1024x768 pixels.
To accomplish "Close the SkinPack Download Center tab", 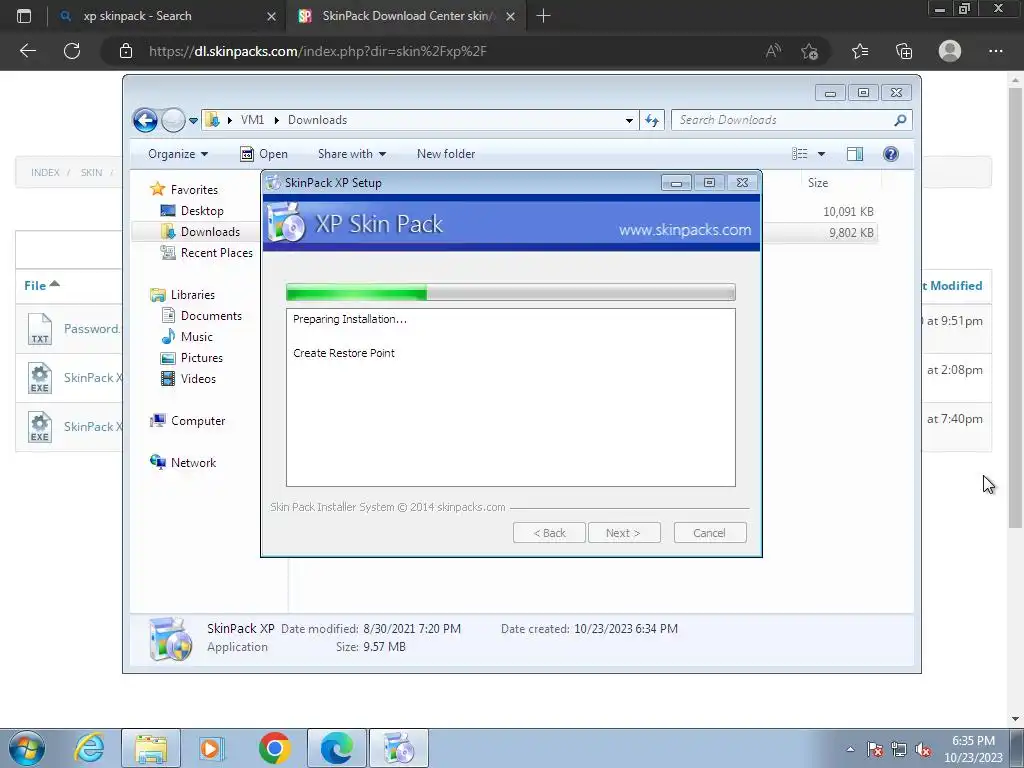I will 511,16.
